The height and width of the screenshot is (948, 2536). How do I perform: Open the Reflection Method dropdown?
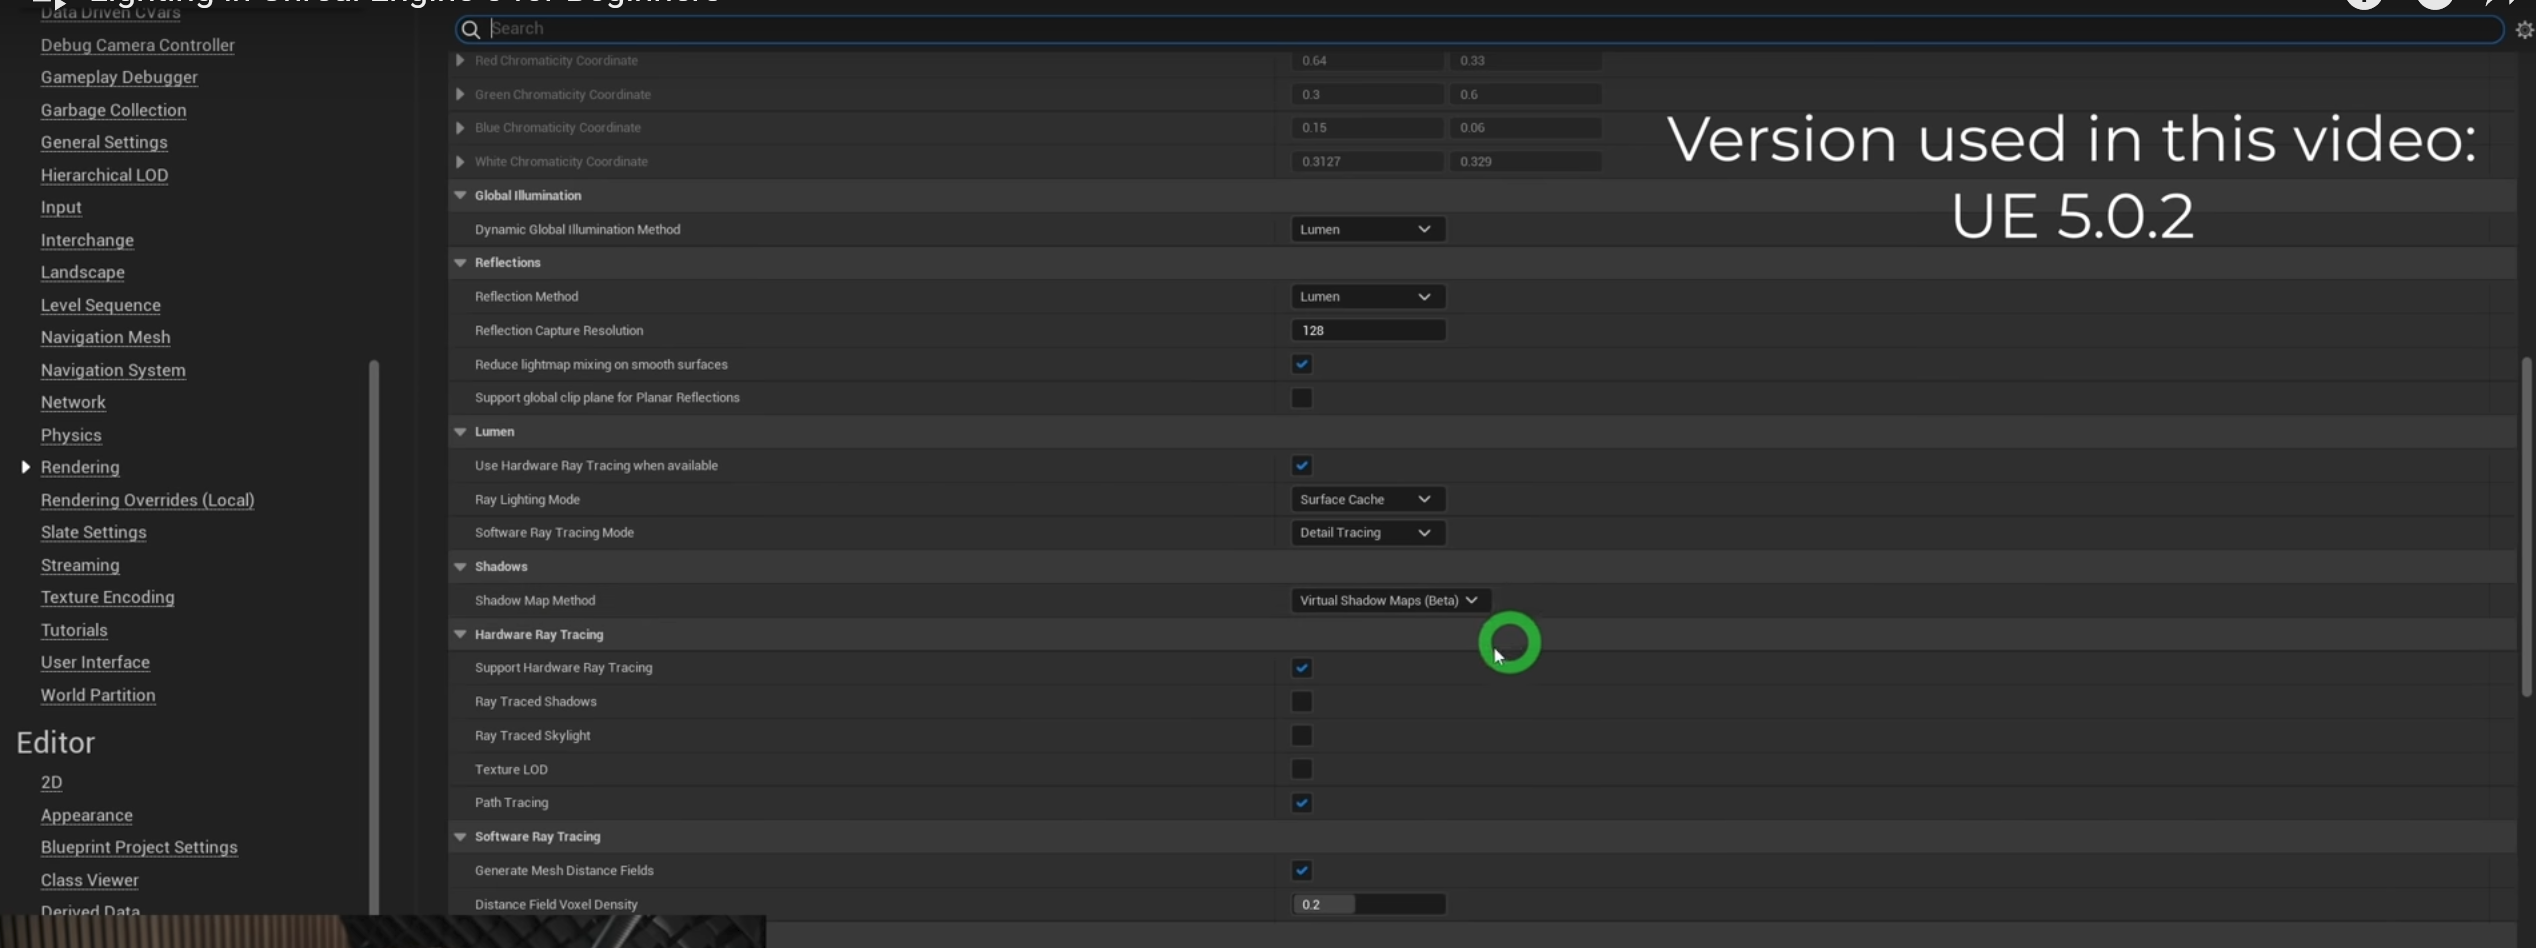pyautogui.click(x=1367, y=296)
